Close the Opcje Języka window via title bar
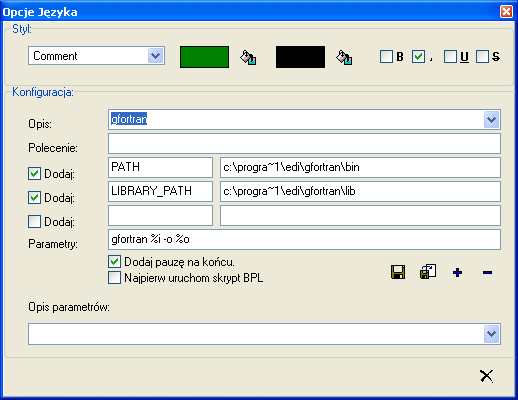The image size is (518, 400). 506,12
